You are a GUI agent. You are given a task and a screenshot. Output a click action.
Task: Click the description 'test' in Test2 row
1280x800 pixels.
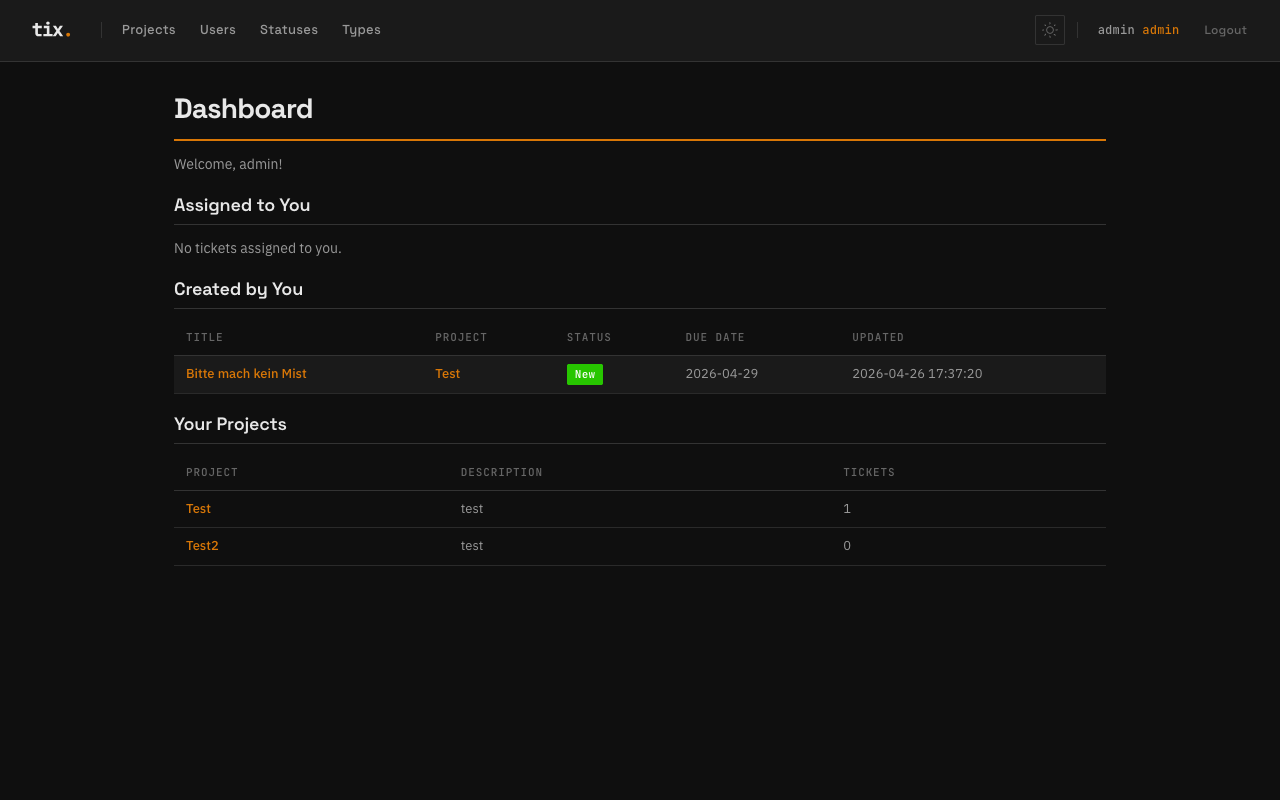(x=472, y=546)
